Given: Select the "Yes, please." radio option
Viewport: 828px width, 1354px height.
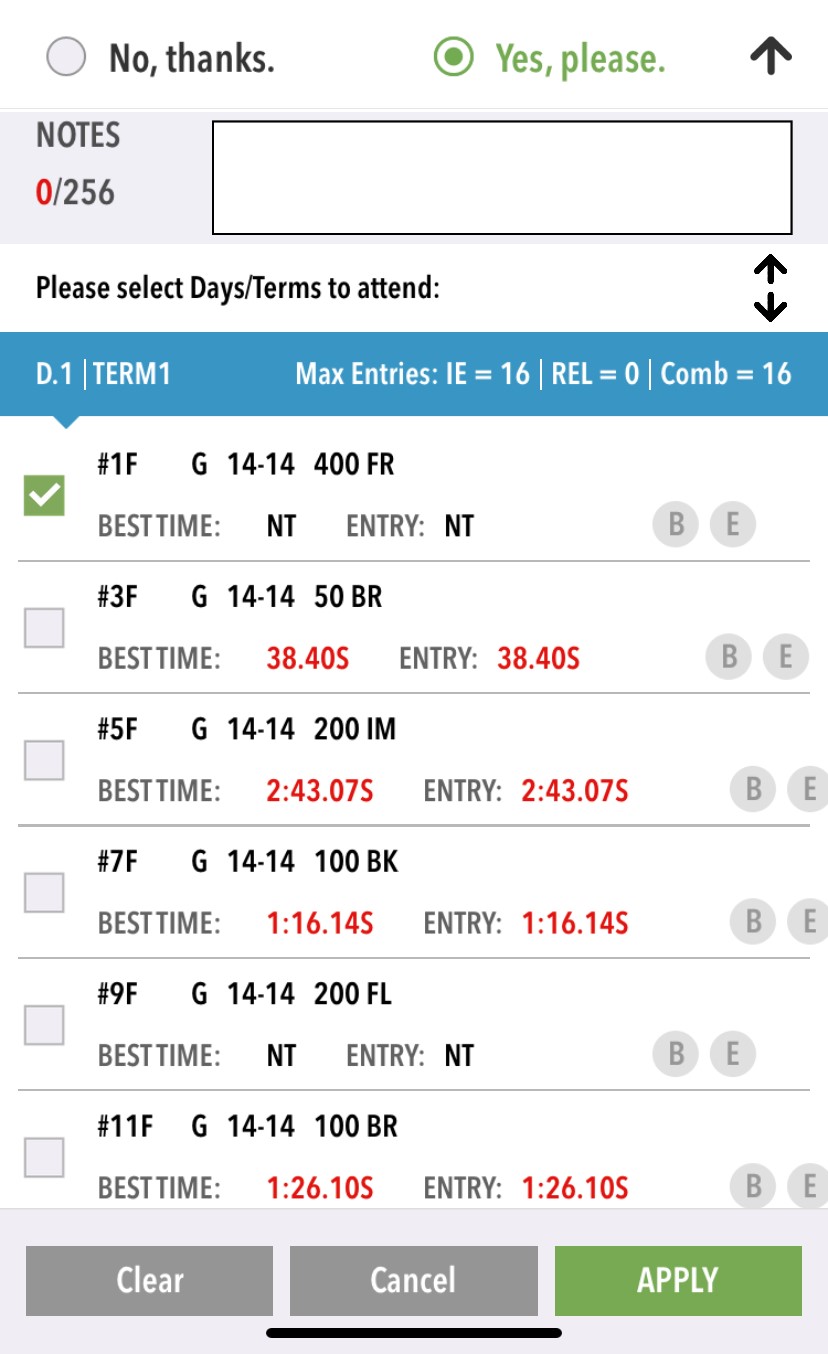Looking at the screenshot, I should 453,58.
